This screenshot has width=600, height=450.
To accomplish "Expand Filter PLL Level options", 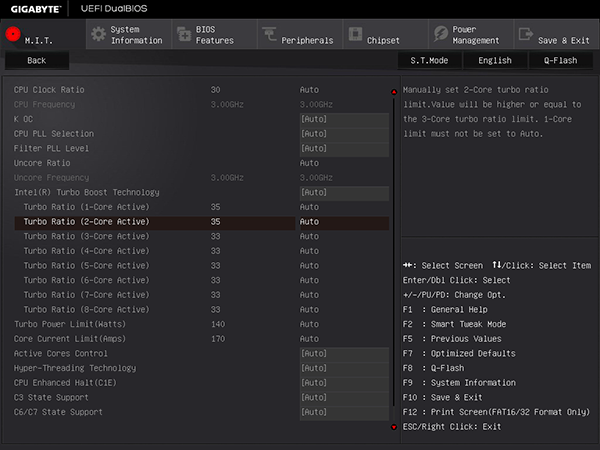I will coord(343,148).
